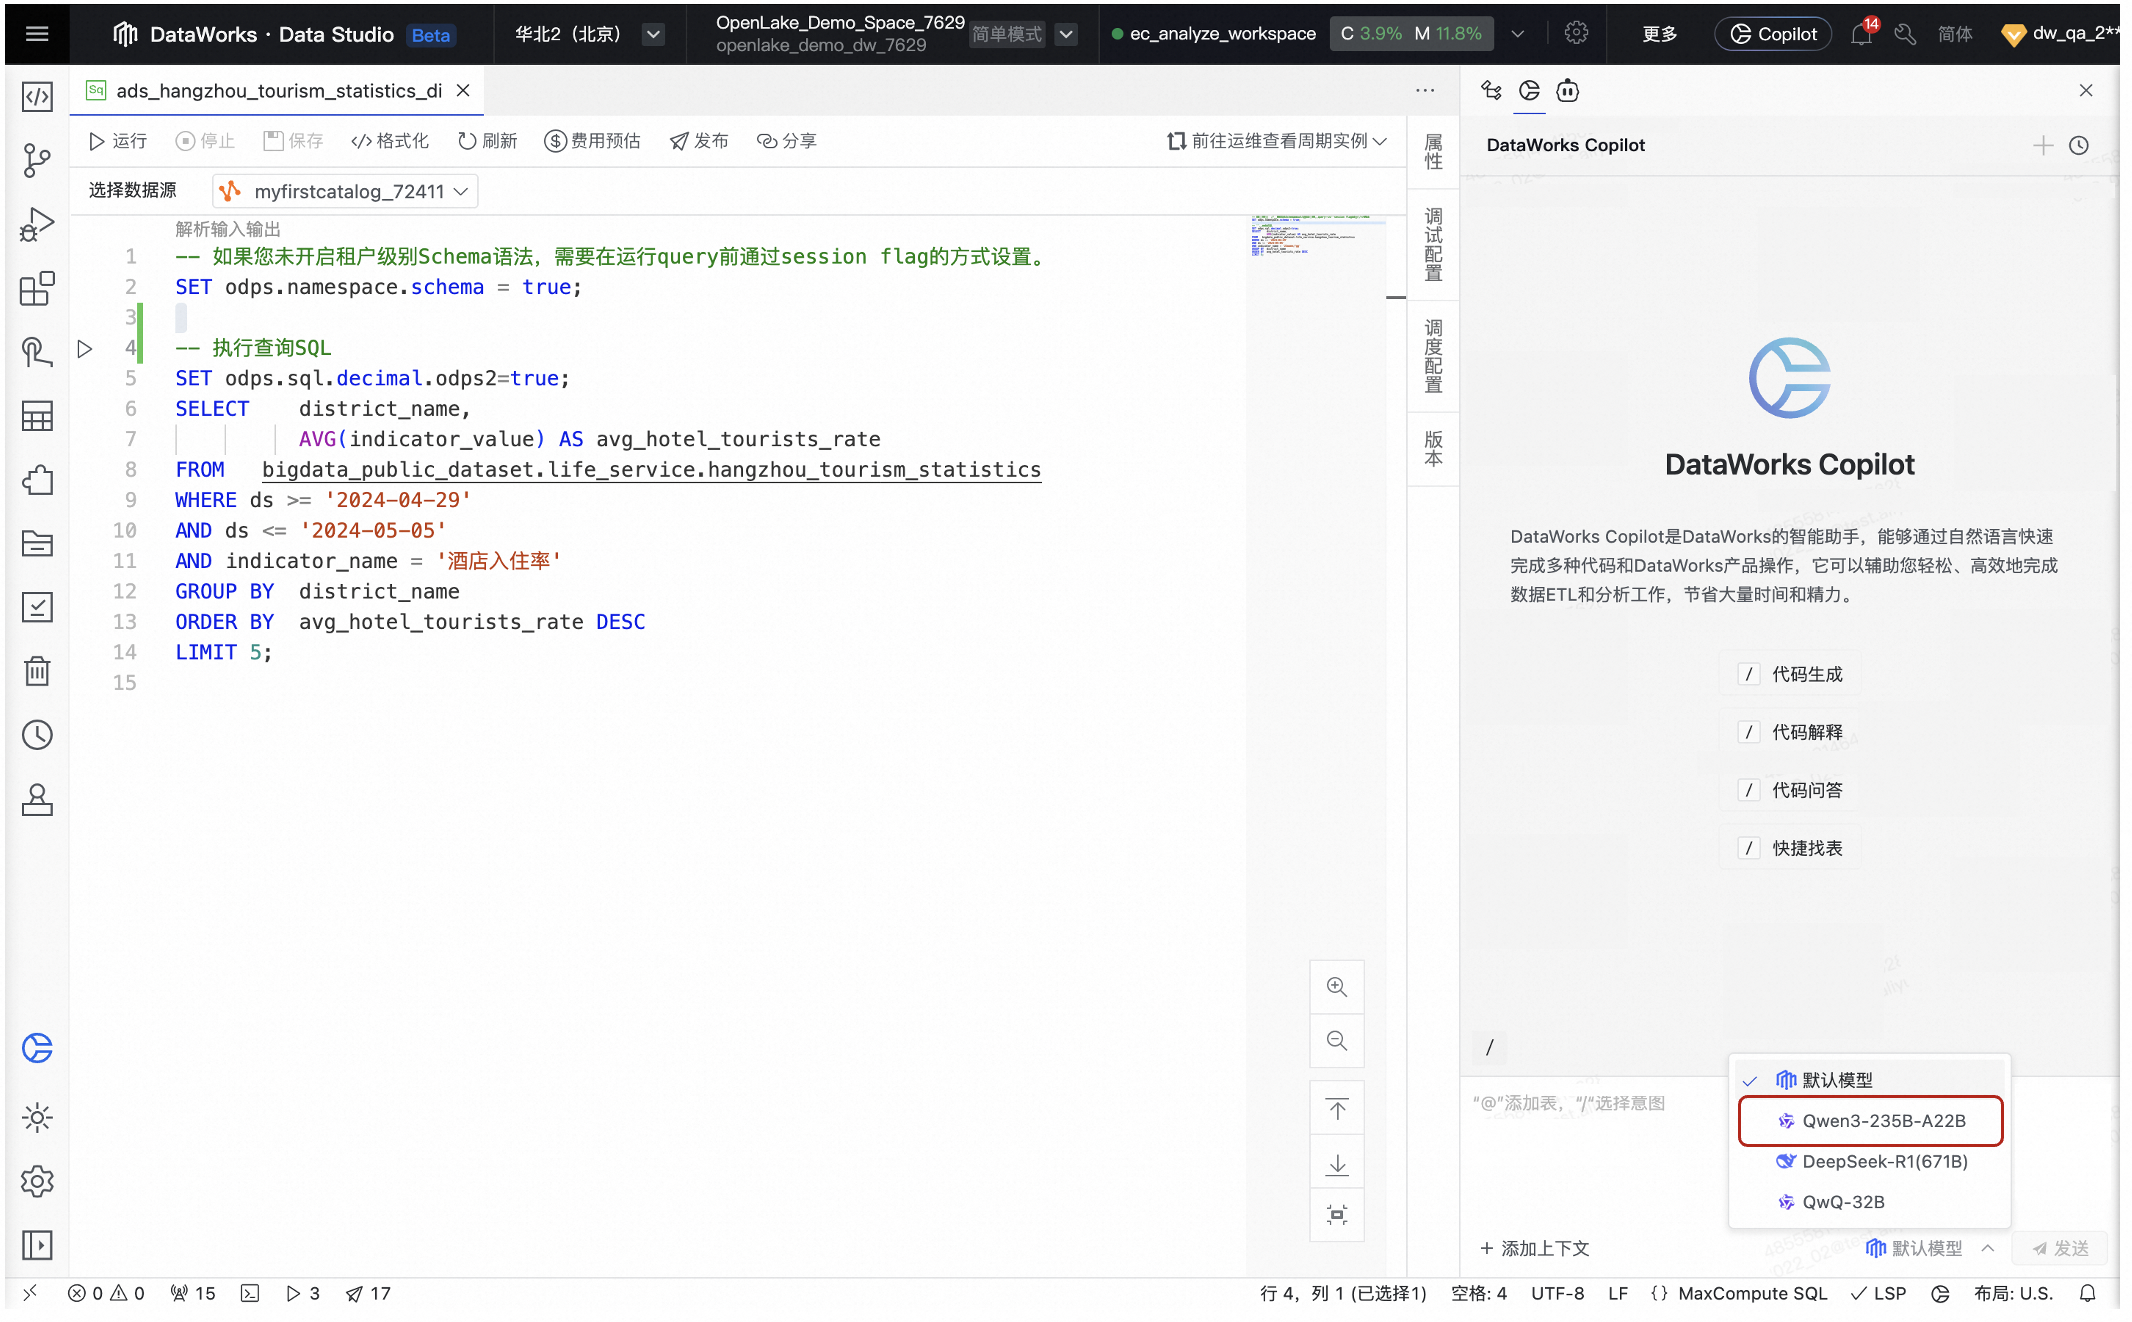The width and height of the screenshot is (2132, 1322).
Task: Open the recycle bin icon in sidebar
Action: 37,671
